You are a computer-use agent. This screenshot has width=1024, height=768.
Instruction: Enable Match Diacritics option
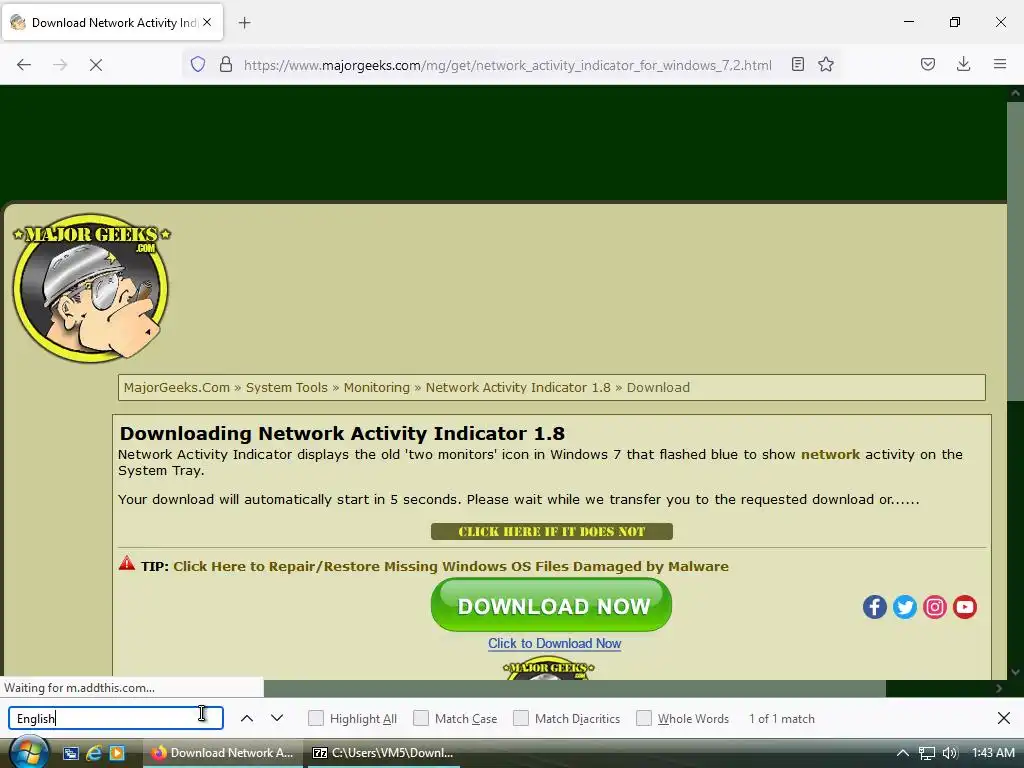521,718
